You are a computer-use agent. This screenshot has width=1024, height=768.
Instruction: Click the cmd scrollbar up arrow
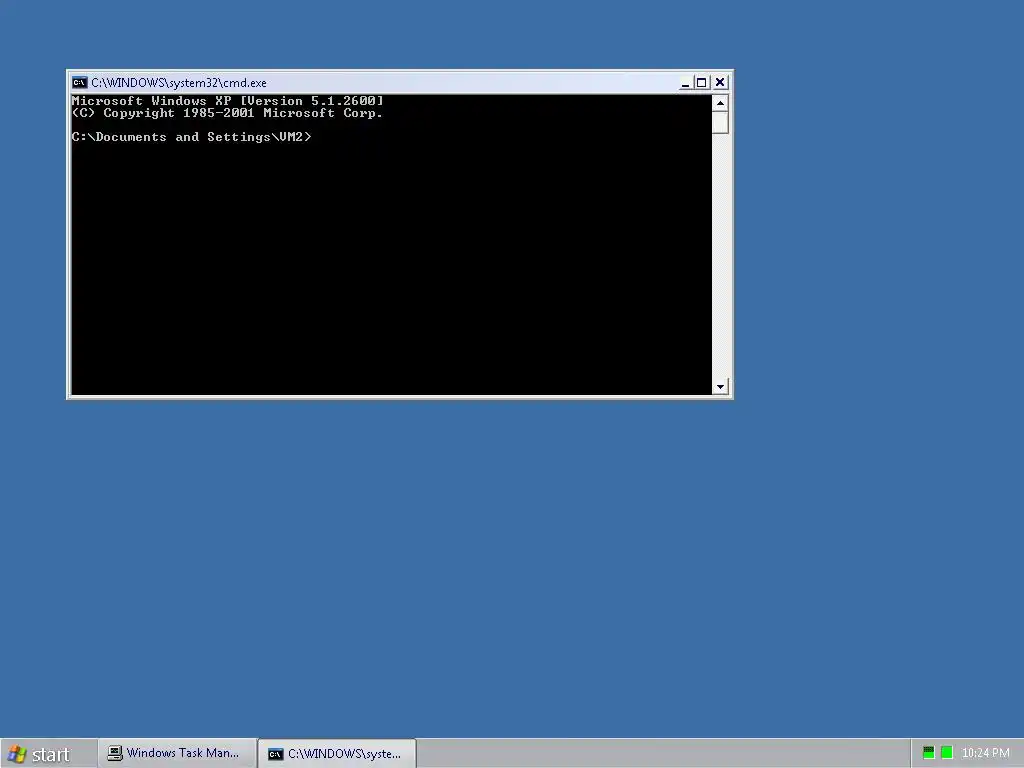click(x=720, y=103)
